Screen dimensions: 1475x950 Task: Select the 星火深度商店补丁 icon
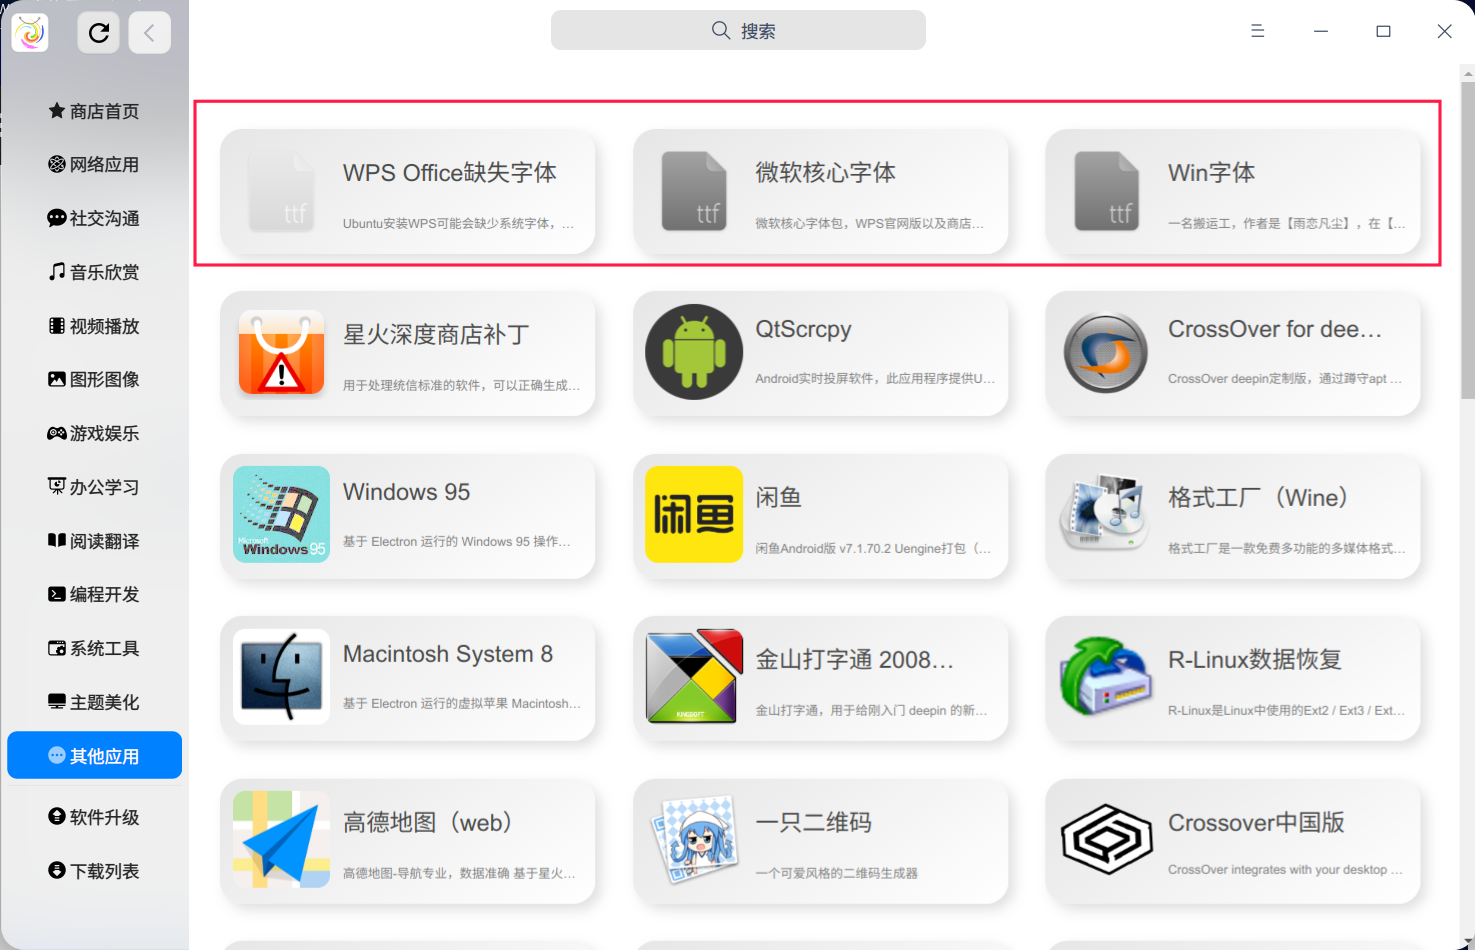[x=281, y=353]
